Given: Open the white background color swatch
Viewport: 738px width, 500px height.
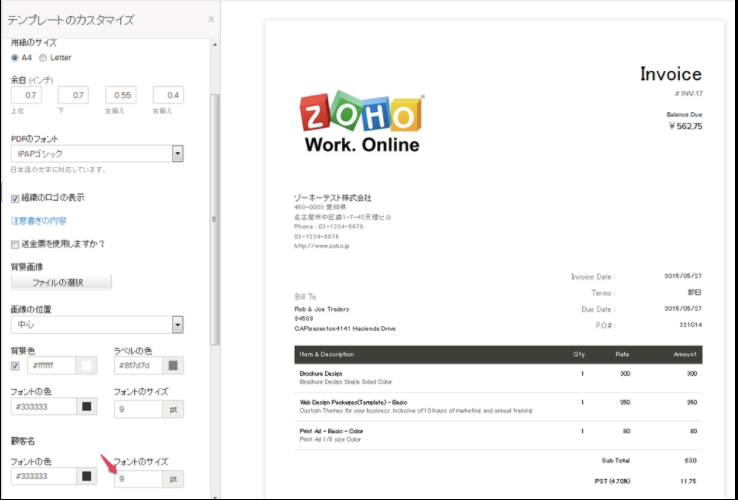Looking at the screenshot, I should click(87, 365).
